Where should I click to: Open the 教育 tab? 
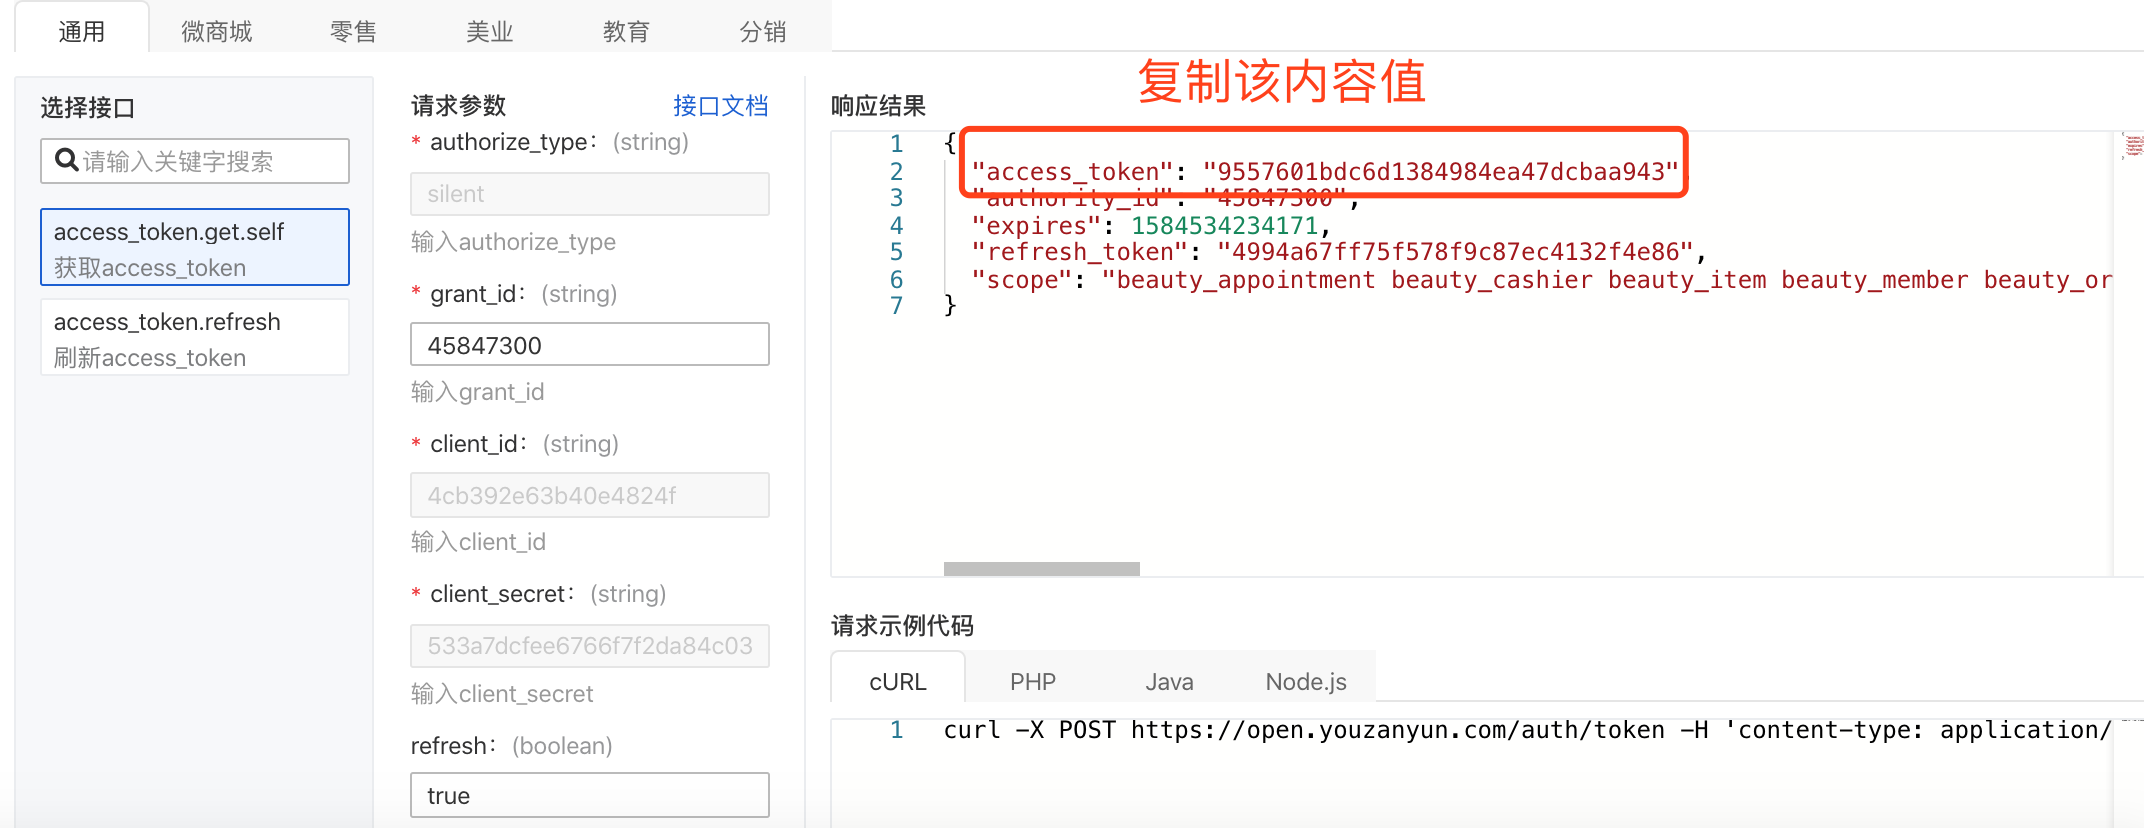626,31
